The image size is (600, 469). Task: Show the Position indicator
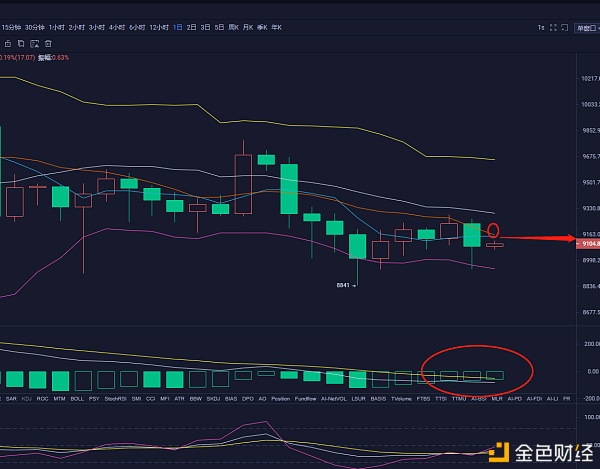[x=280, y=399]
